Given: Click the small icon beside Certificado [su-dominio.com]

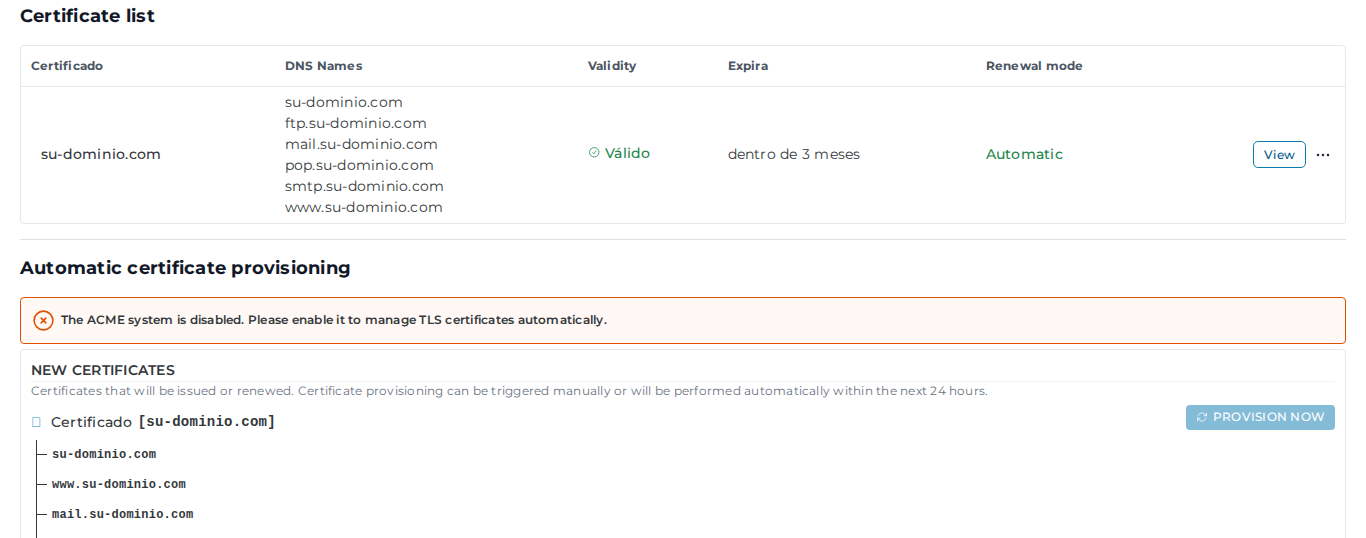Looking at the screenshot, I should 36,422.
